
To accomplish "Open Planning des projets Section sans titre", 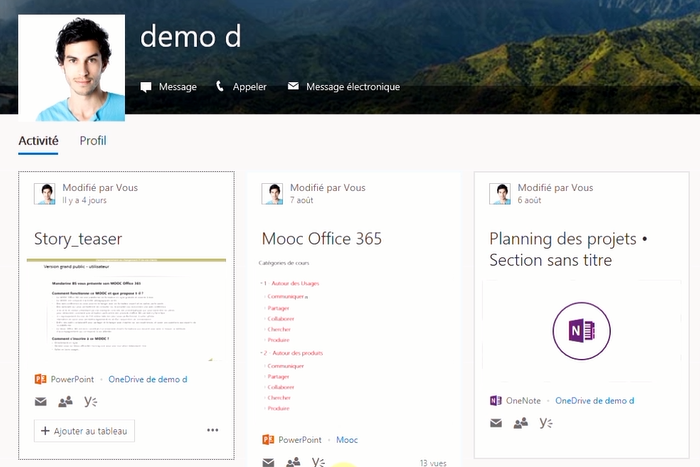I will pyautogui.click(x=568, y=249).
